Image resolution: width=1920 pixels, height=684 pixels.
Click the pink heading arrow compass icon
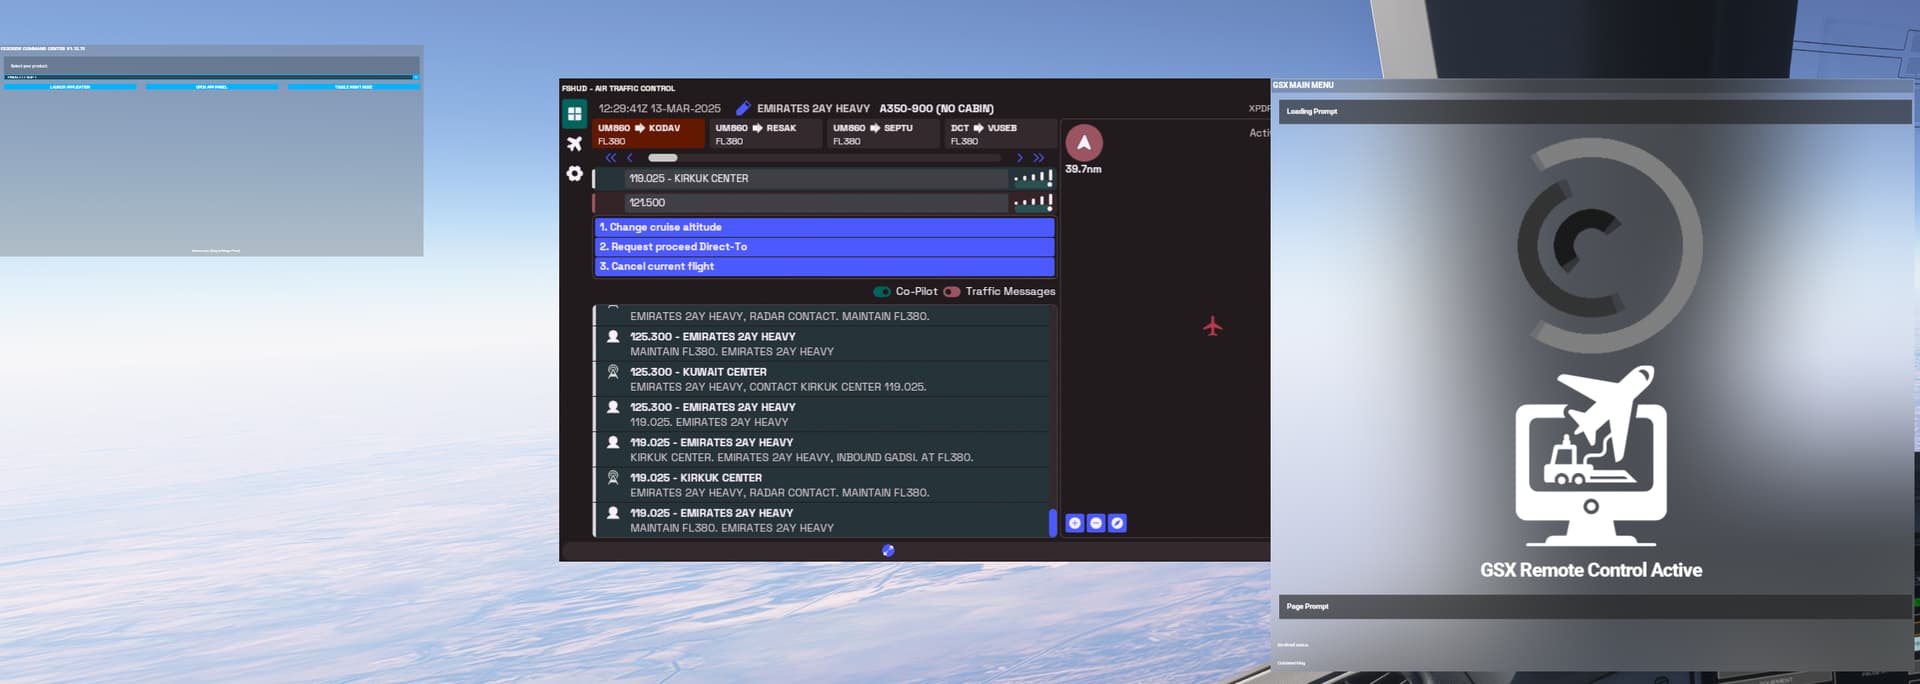click(1083, 143)
